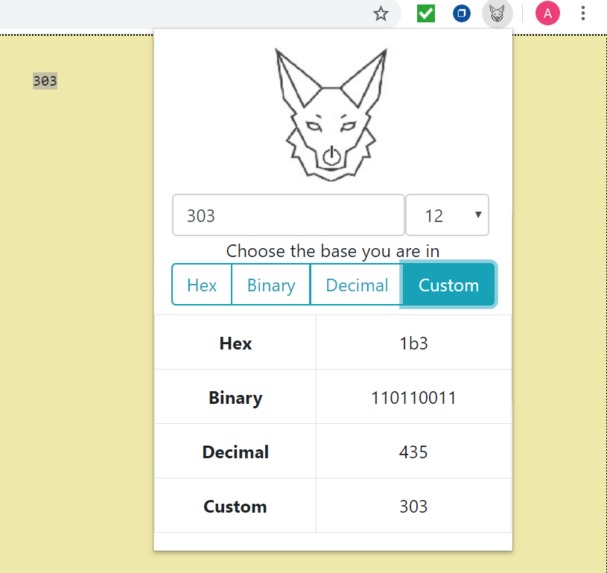Click the bold Custom row label
Image resolution: width=607 pixels, height=573 pixels.
coord(235,506)
